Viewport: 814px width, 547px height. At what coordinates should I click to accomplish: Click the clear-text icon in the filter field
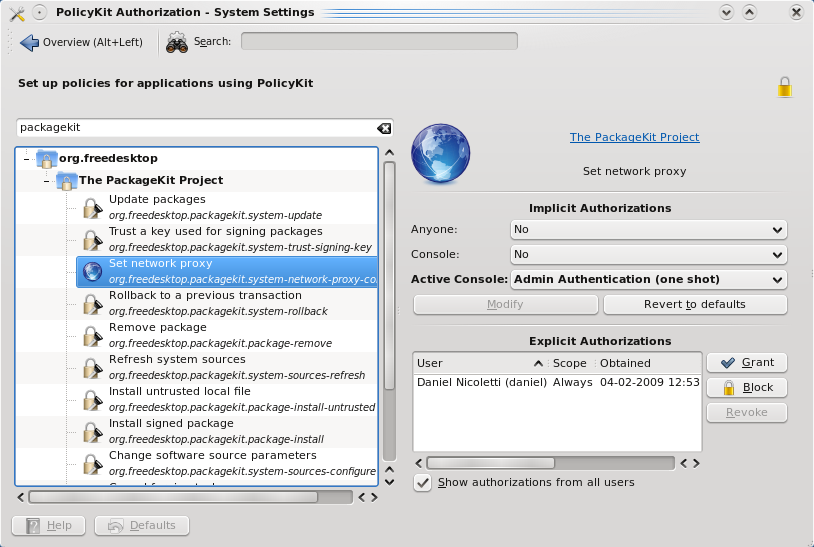coord(384,128)
